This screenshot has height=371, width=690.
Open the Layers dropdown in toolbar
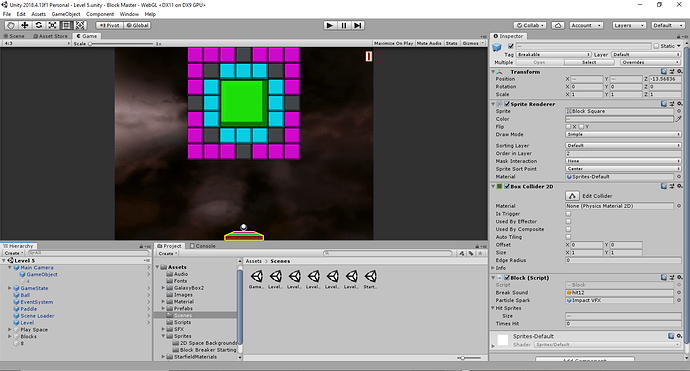tap(629, 26)
